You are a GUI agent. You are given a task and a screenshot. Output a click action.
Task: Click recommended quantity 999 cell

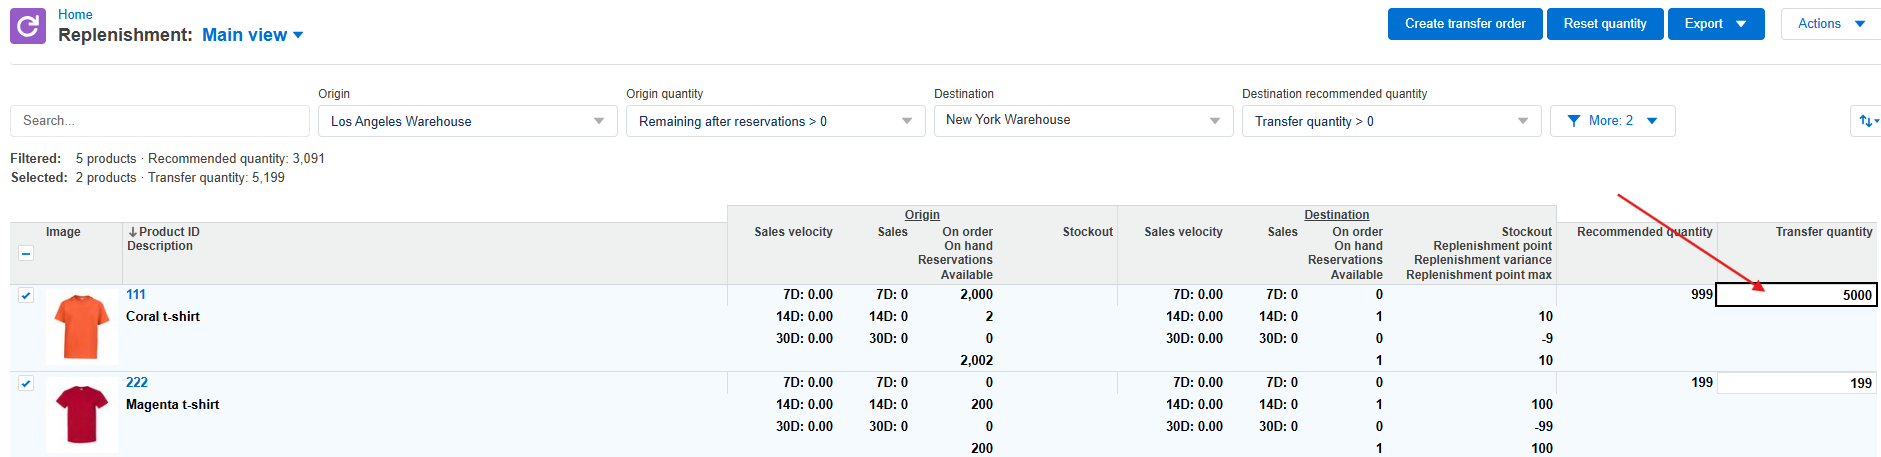(1701, 295)
